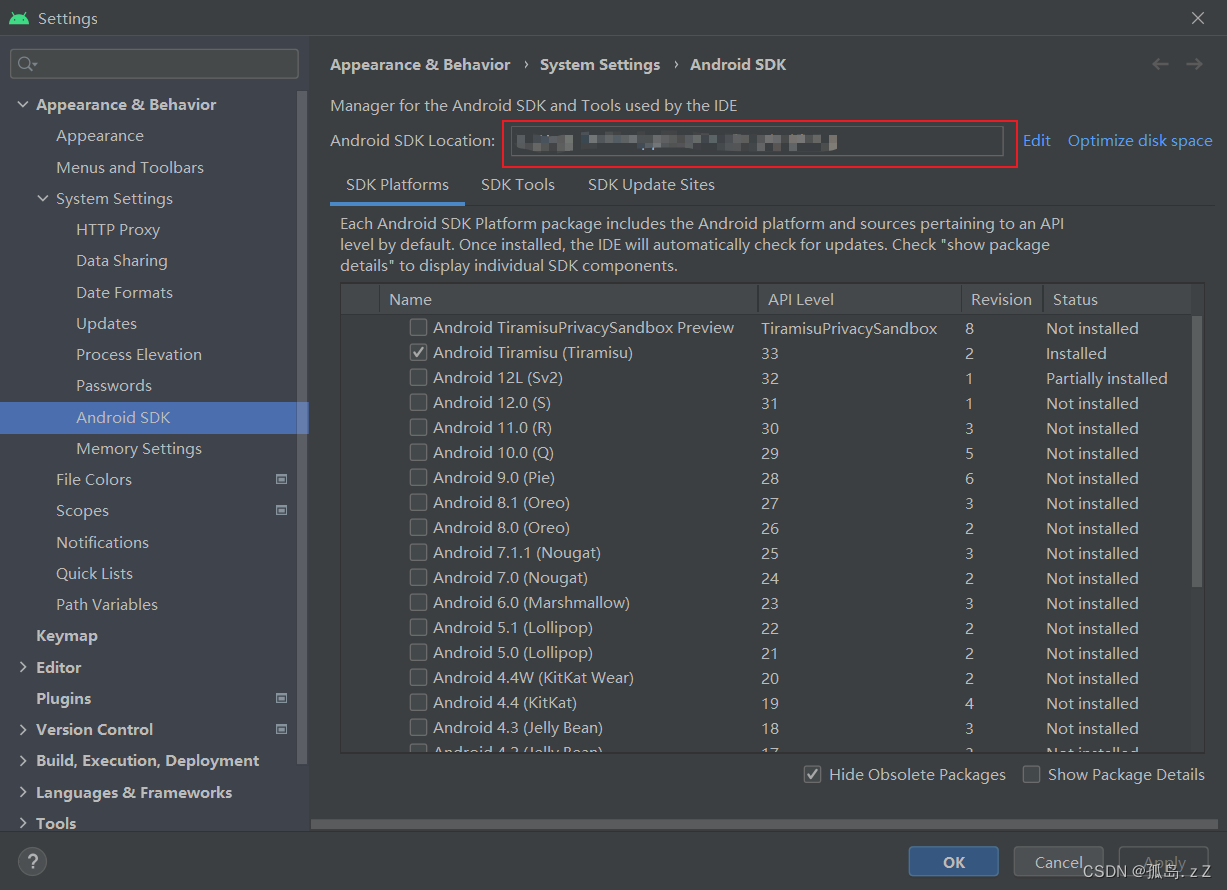The width and height of the screenshot is (1227, 890).
Task: Click the project-level icon beside File Colors
Action: (x=281, y=480)
